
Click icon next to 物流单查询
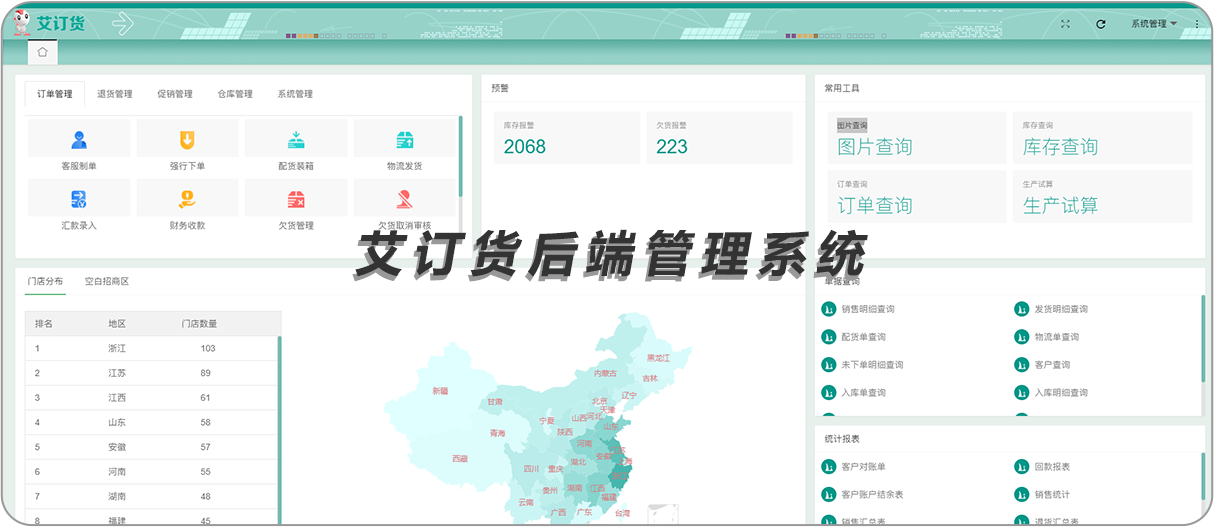point(1021,337)
